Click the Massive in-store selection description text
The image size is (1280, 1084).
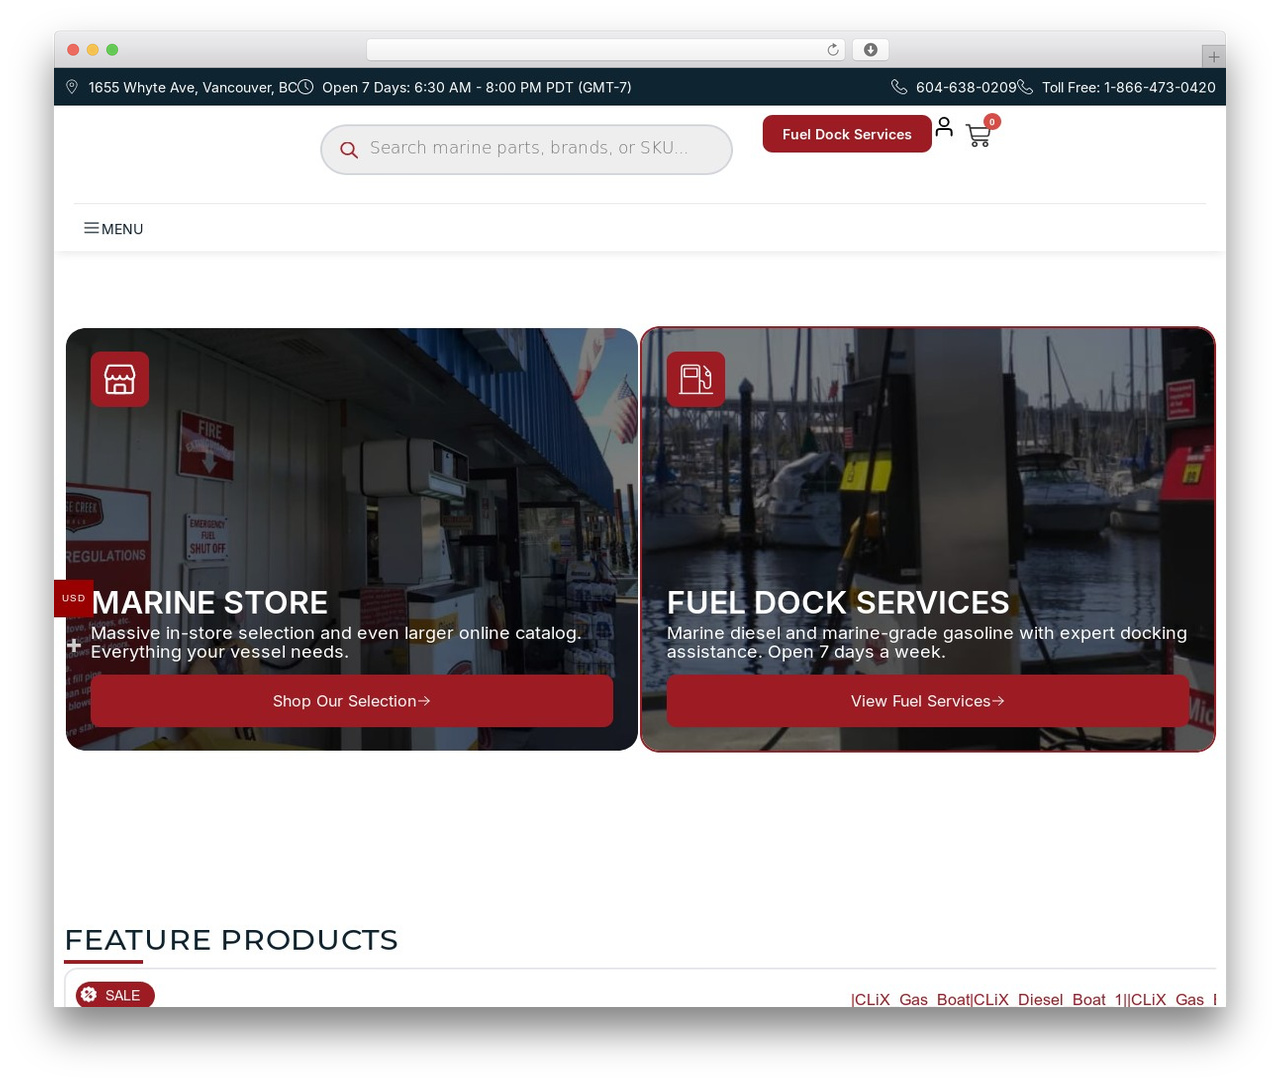point(336,642)
